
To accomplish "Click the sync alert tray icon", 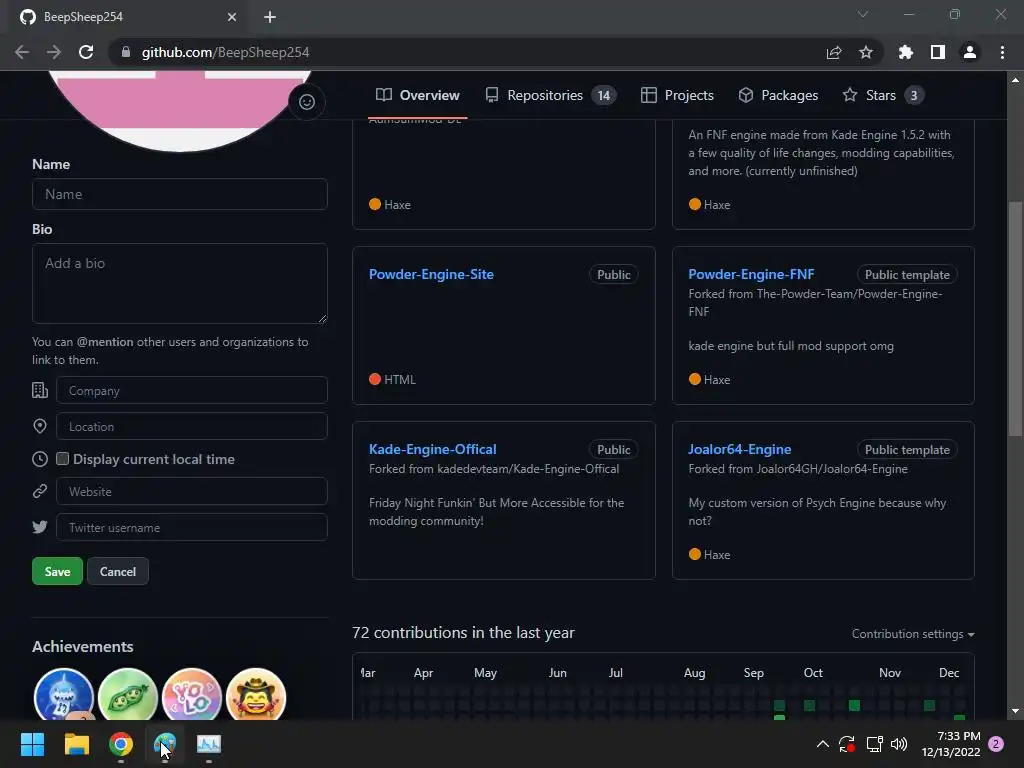I will click(847, 744).
